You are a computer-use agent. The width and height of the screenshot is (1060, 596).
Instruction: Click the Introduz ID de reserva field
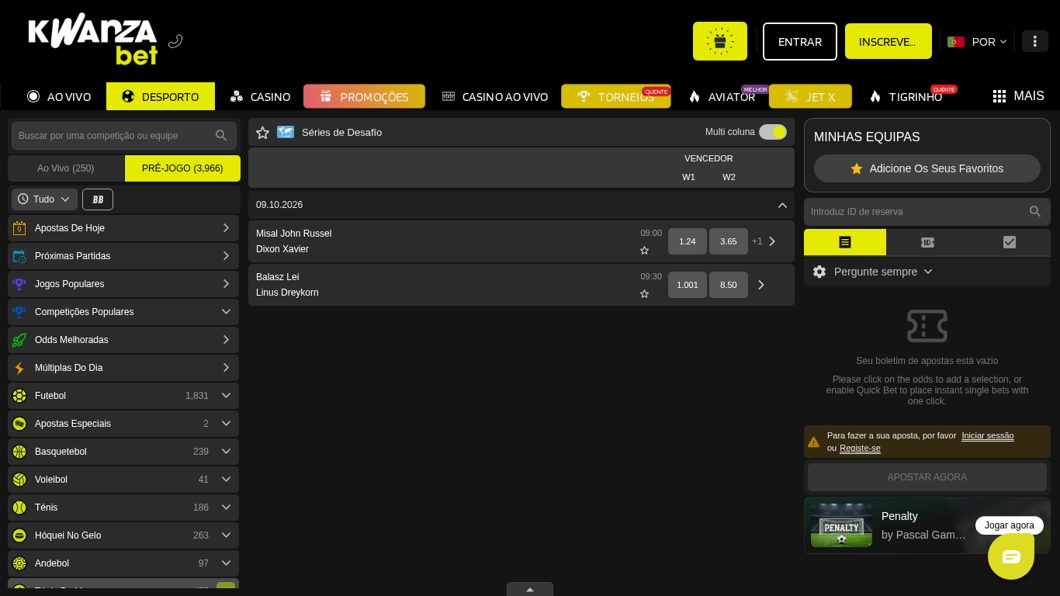click(x=927, y=212)
